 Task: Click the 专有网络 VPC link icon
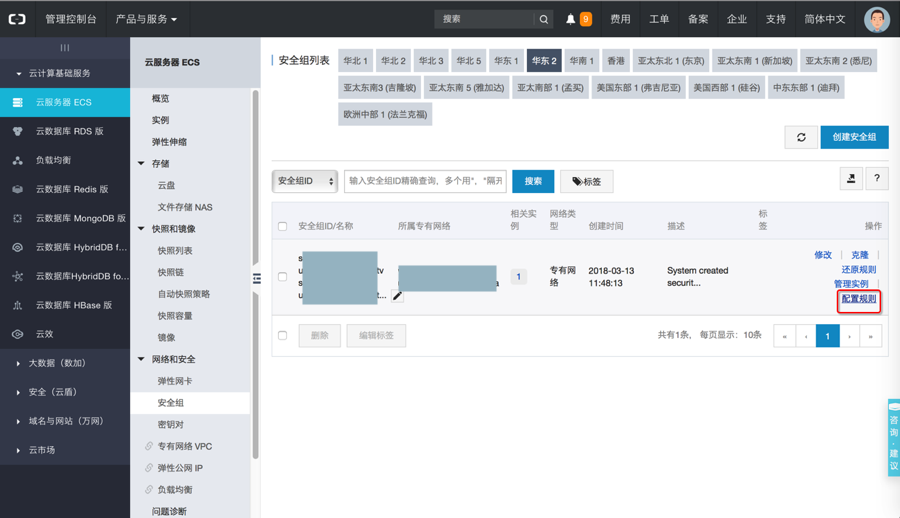[x=149, y=446]
